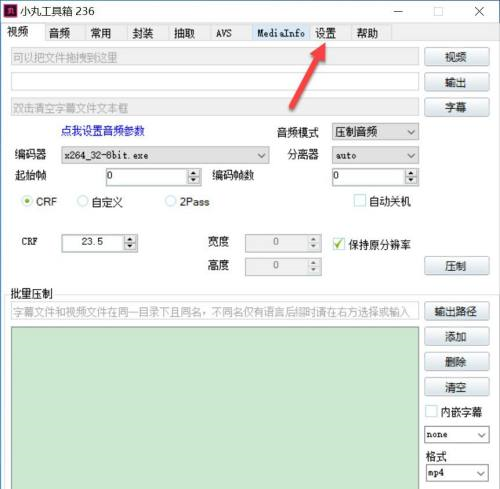Click the 高度 value field

tap(276, 266)
